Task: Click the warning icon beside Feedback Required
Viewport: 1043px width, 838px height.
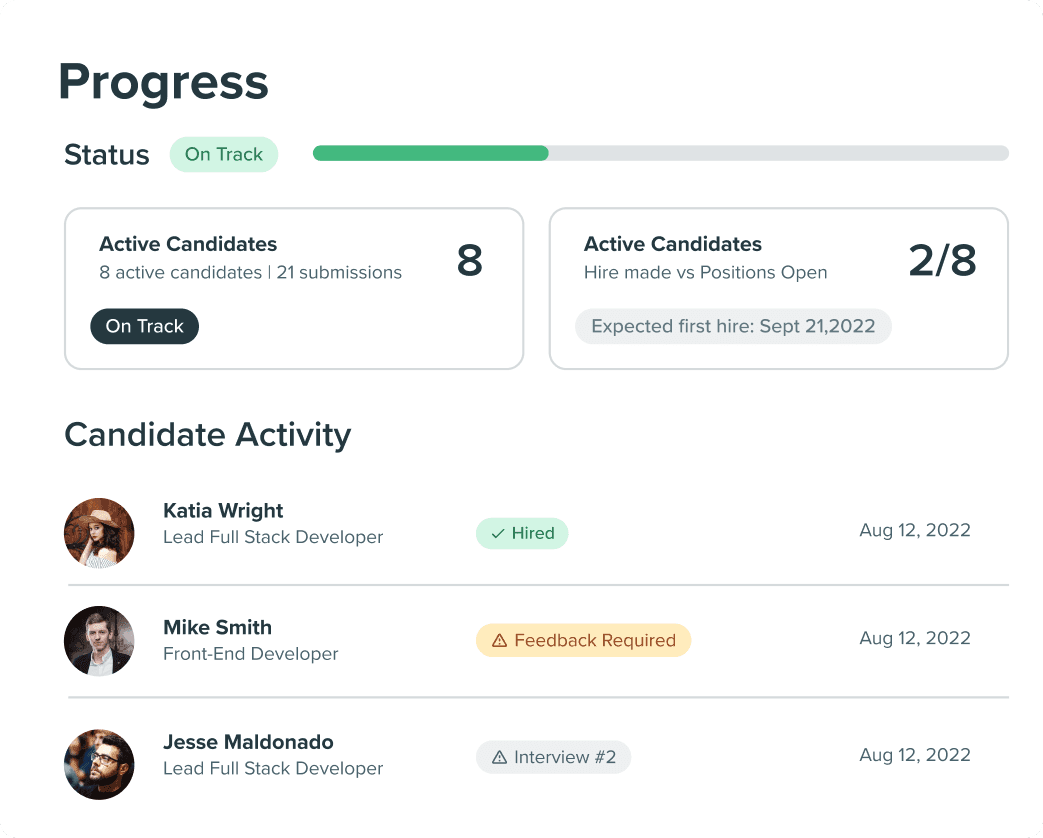Action: (499, 640)
